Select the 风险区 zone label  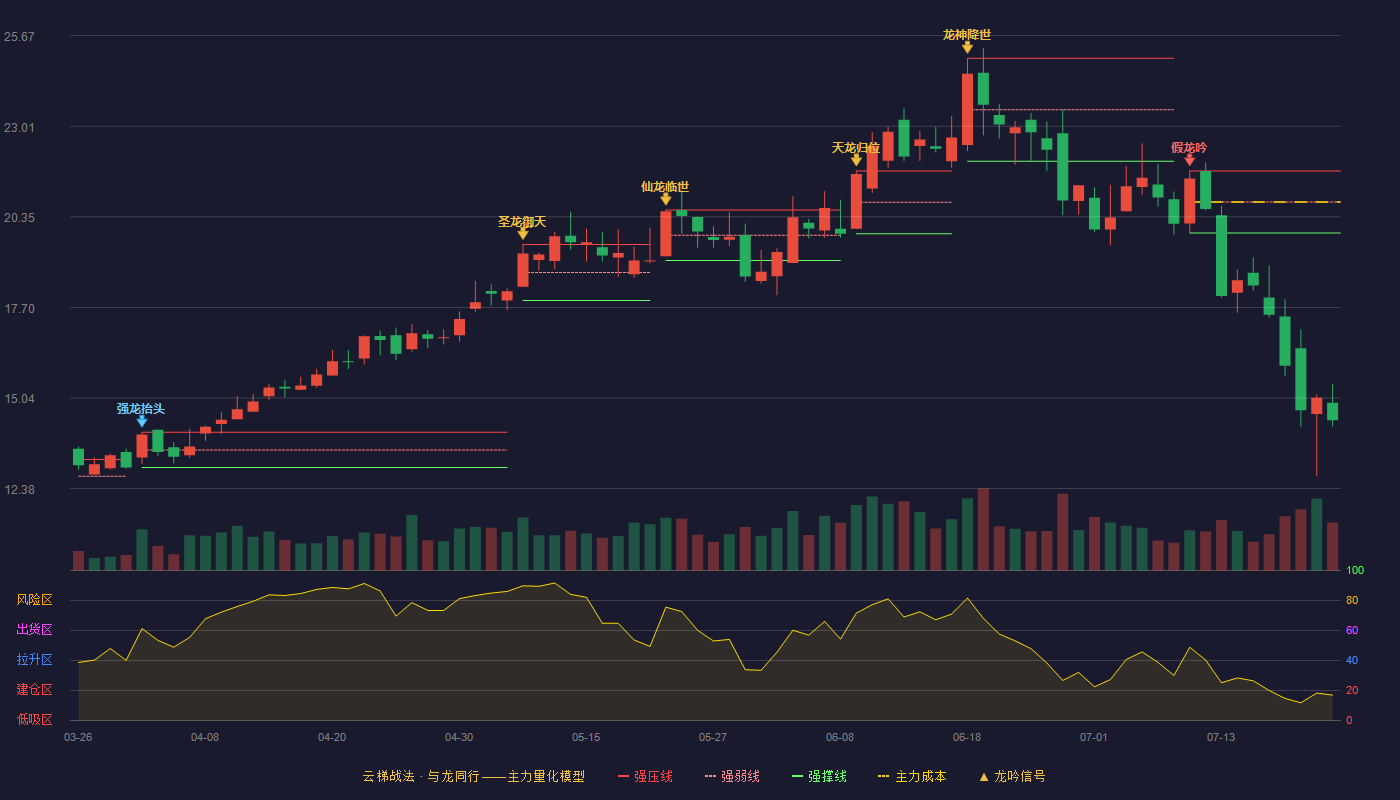click(x=34, y=600)
